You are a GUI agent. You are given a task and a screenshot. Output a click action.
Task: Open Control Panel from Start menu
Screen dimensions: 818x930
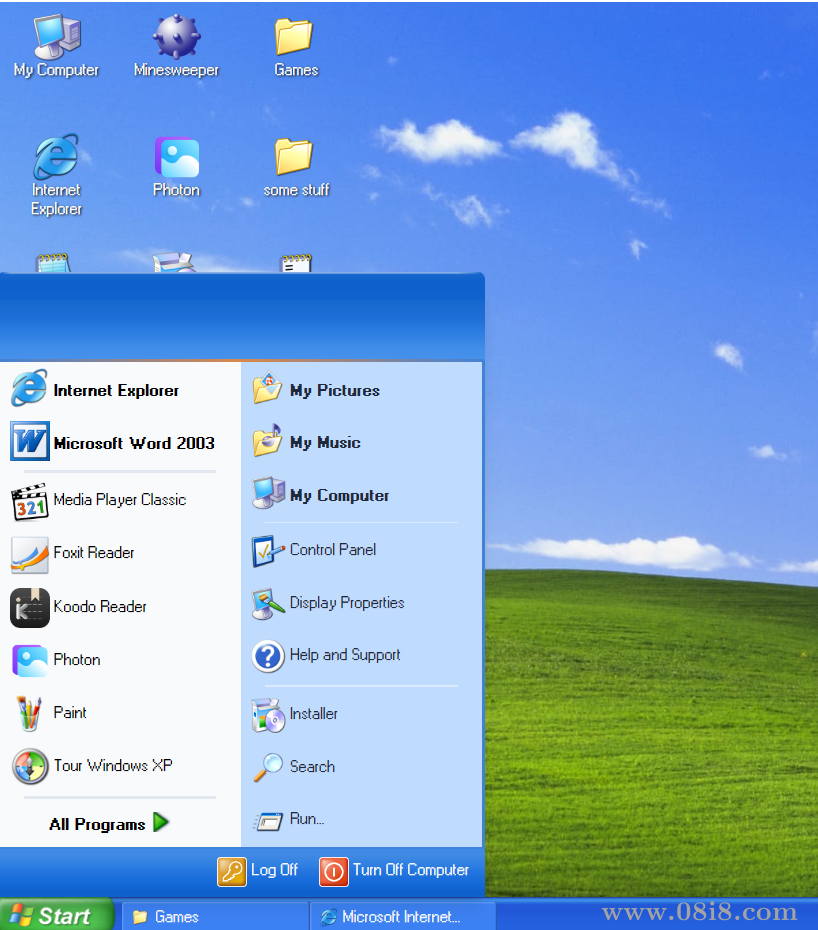332,550
